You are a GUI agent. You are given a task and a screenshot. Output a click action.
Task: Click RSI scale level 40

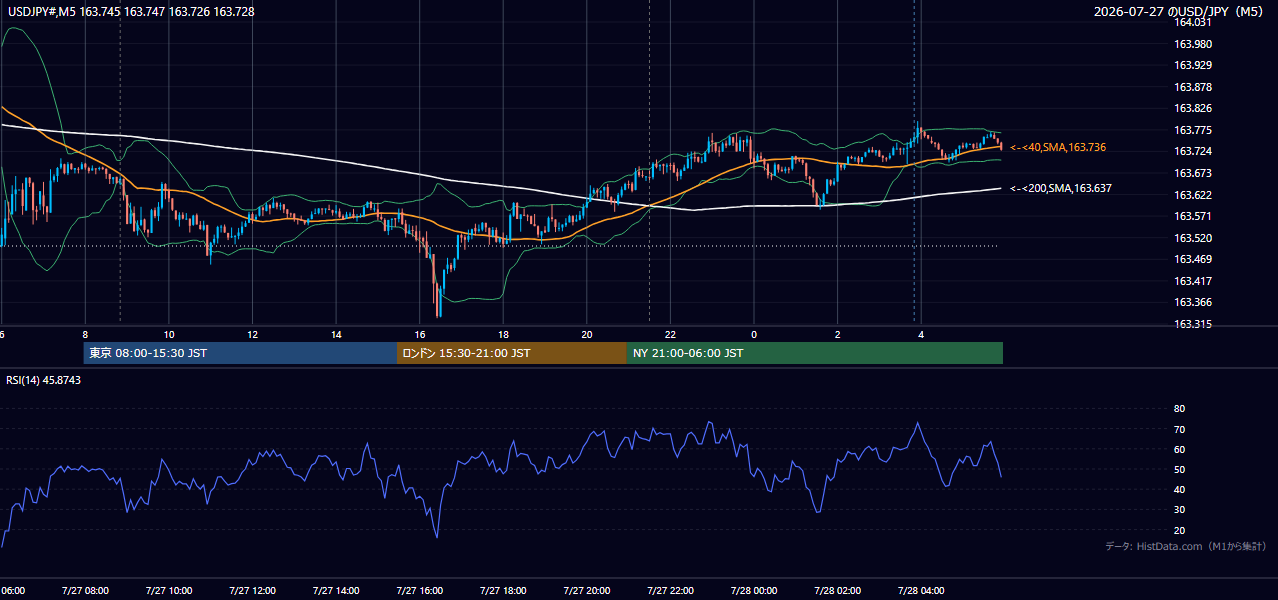(x=1179, y=489)
